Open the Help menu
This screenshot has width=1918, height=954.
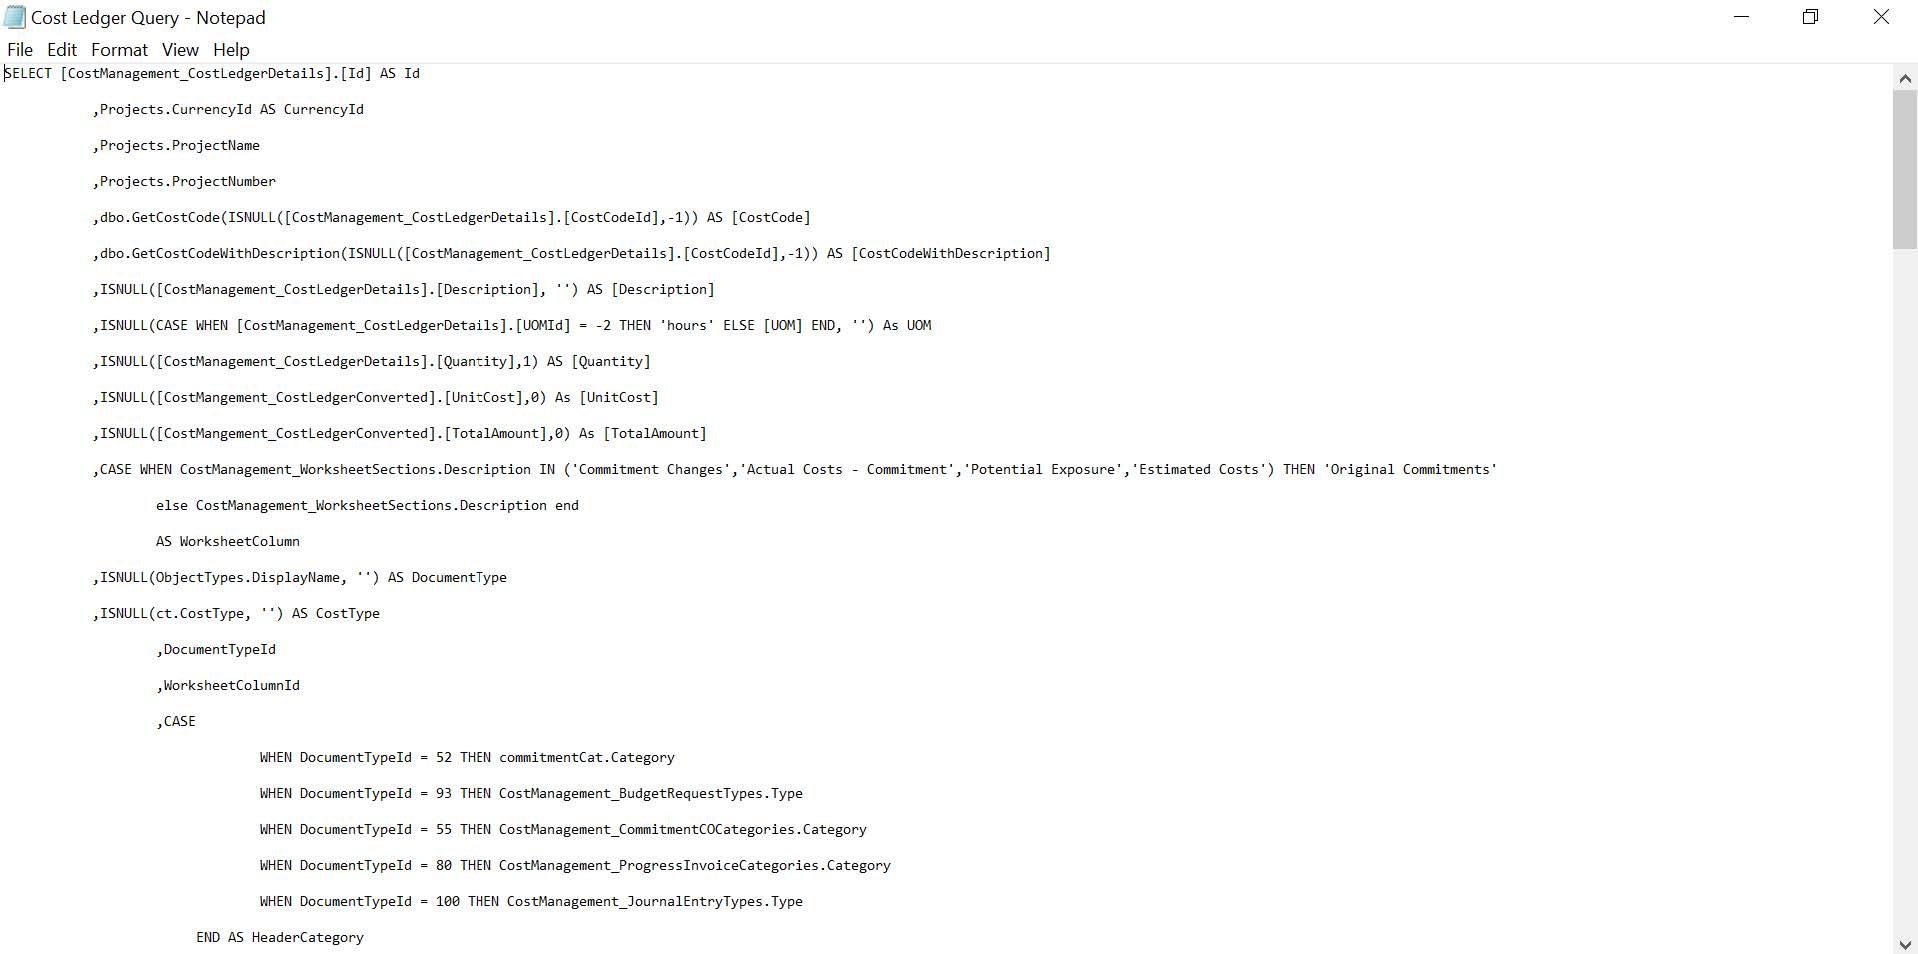(x=232, y=49)
